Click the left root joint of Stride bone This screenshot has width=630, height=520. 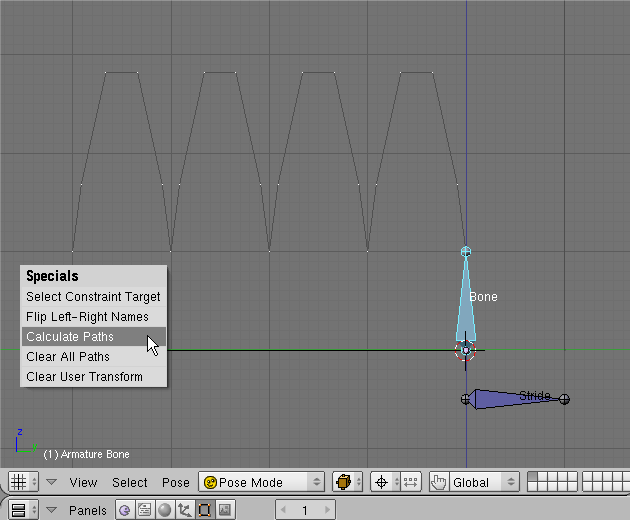465,399
